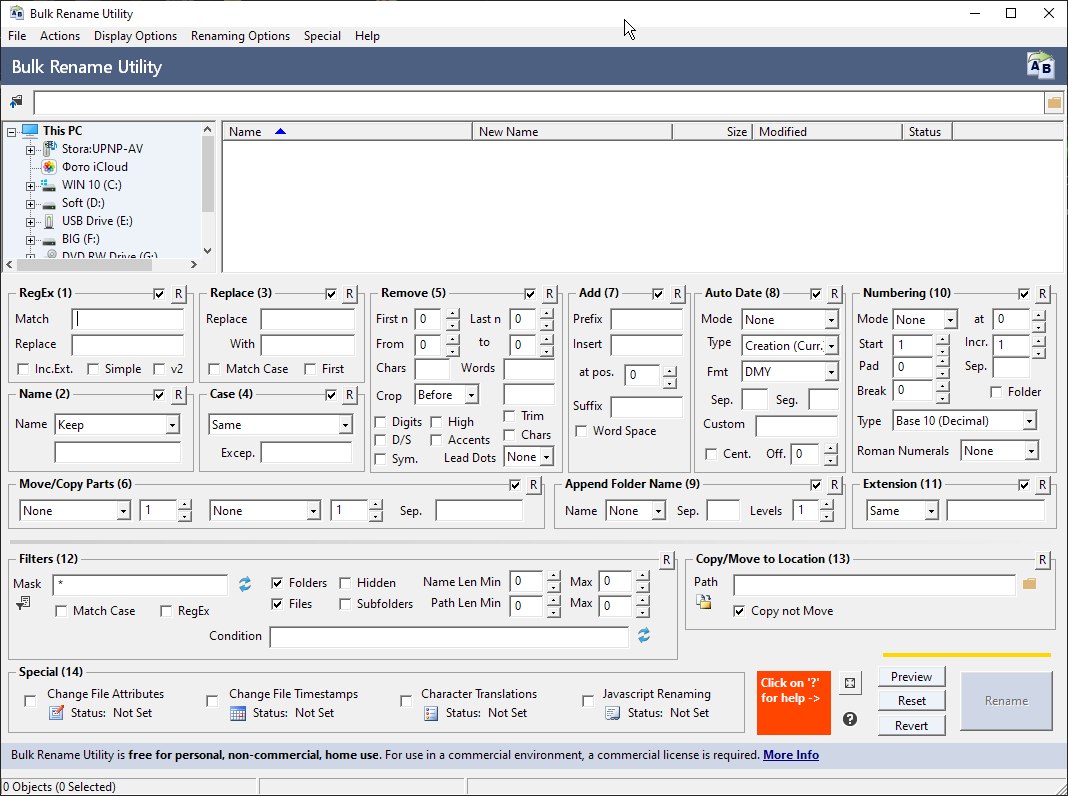Click the Preview button

(x=911, y=677)
